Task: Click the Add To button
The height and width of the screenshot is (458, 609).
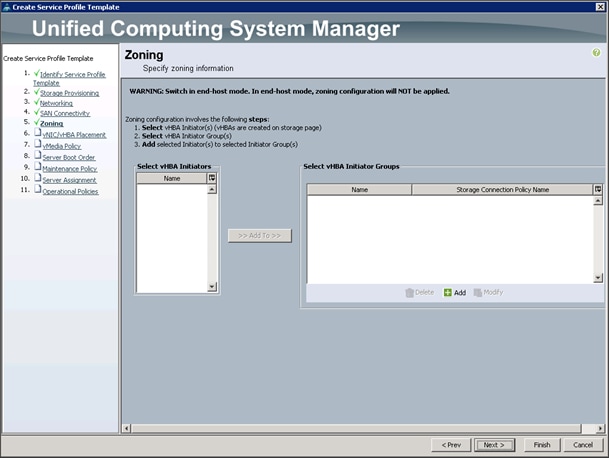Action: [x=259, y=235]
